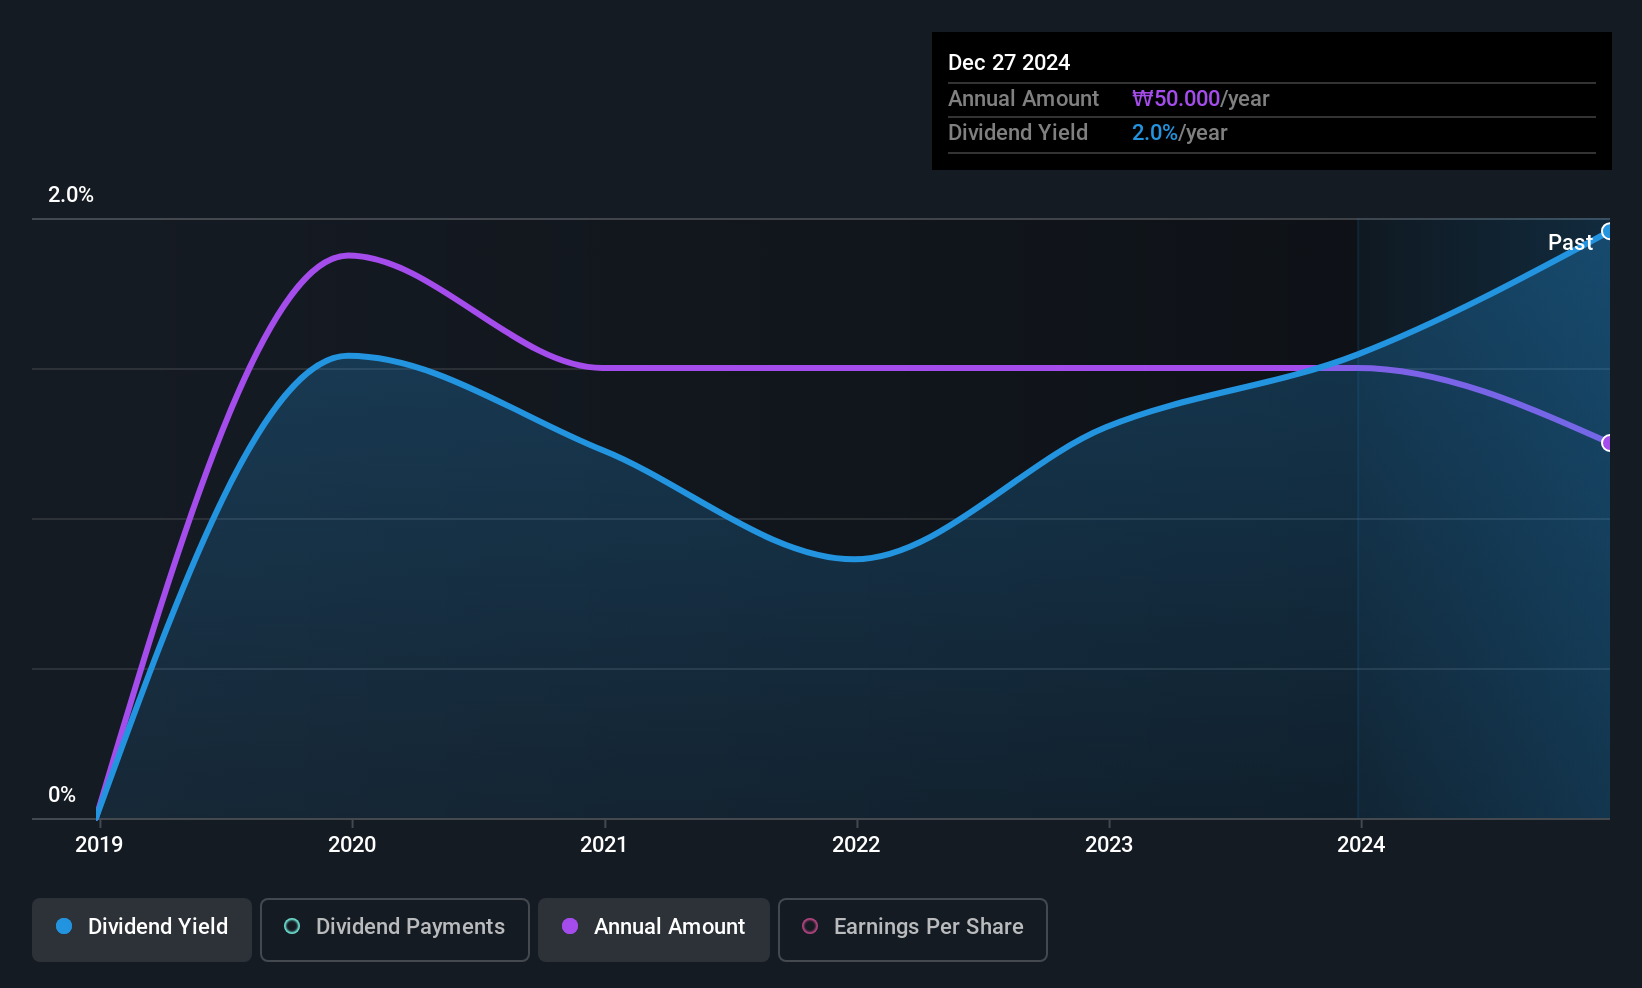Click the 2022 x-axis label

(x=856, y=845)
